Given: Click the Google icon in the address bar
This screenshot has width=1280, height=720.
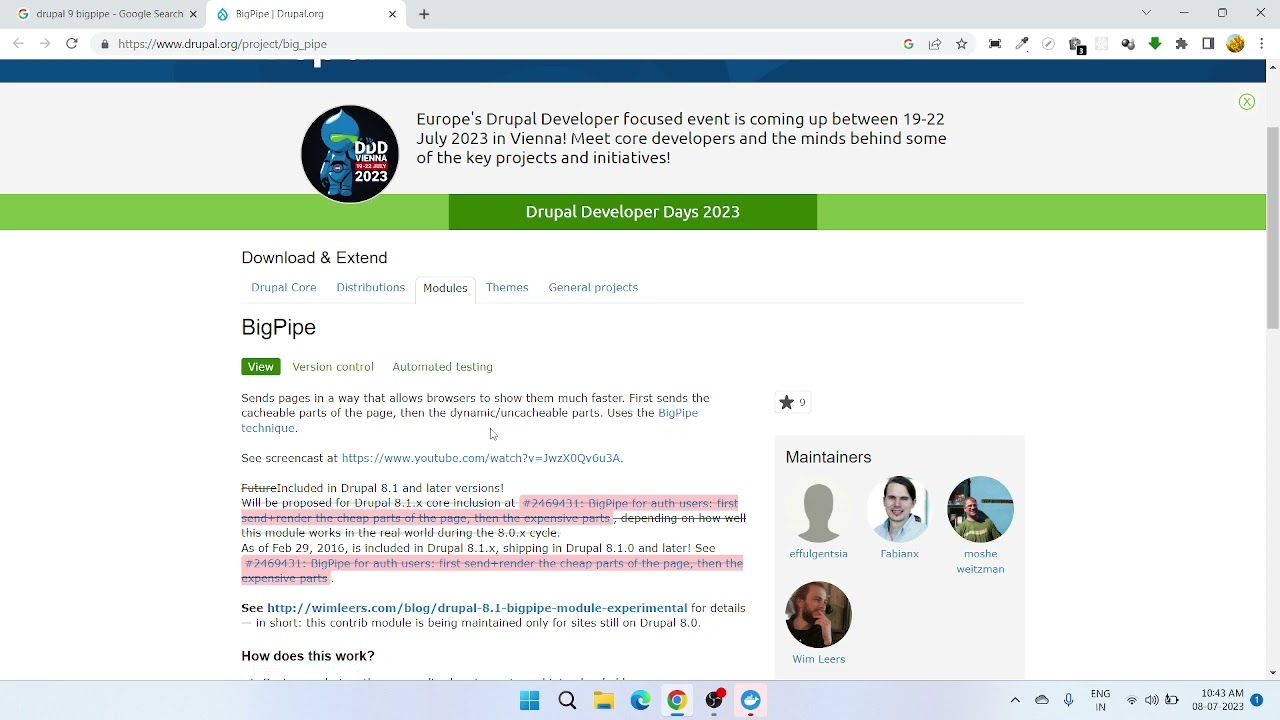Looking at the screenshot, I should coord(908,44).
